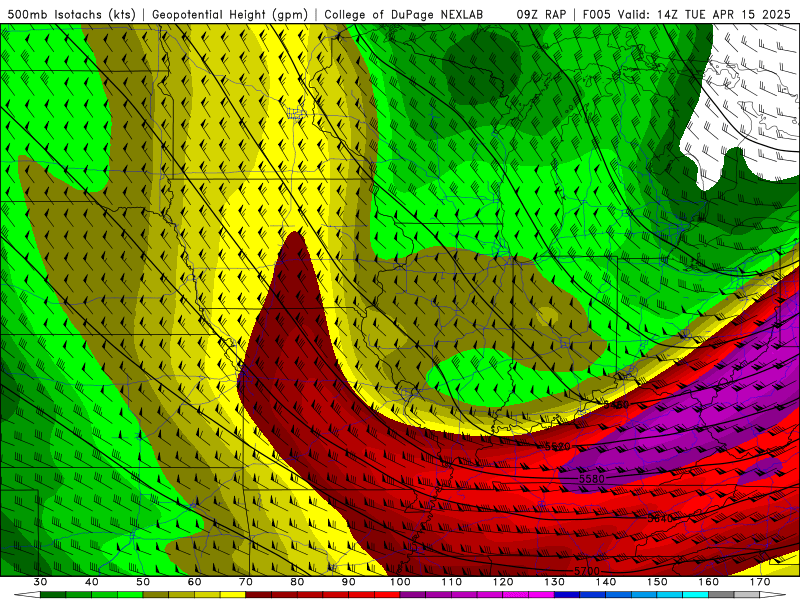Click the darkest green swatch starting at 30

pos(53,595)
